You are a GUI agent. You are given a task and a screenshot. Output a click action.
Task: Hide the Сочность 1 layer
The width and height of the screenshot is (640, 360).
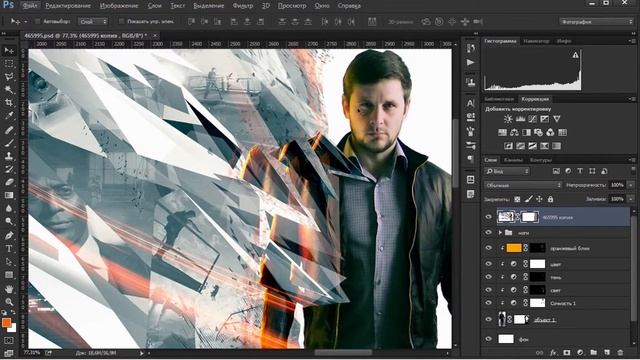point(489,303)
